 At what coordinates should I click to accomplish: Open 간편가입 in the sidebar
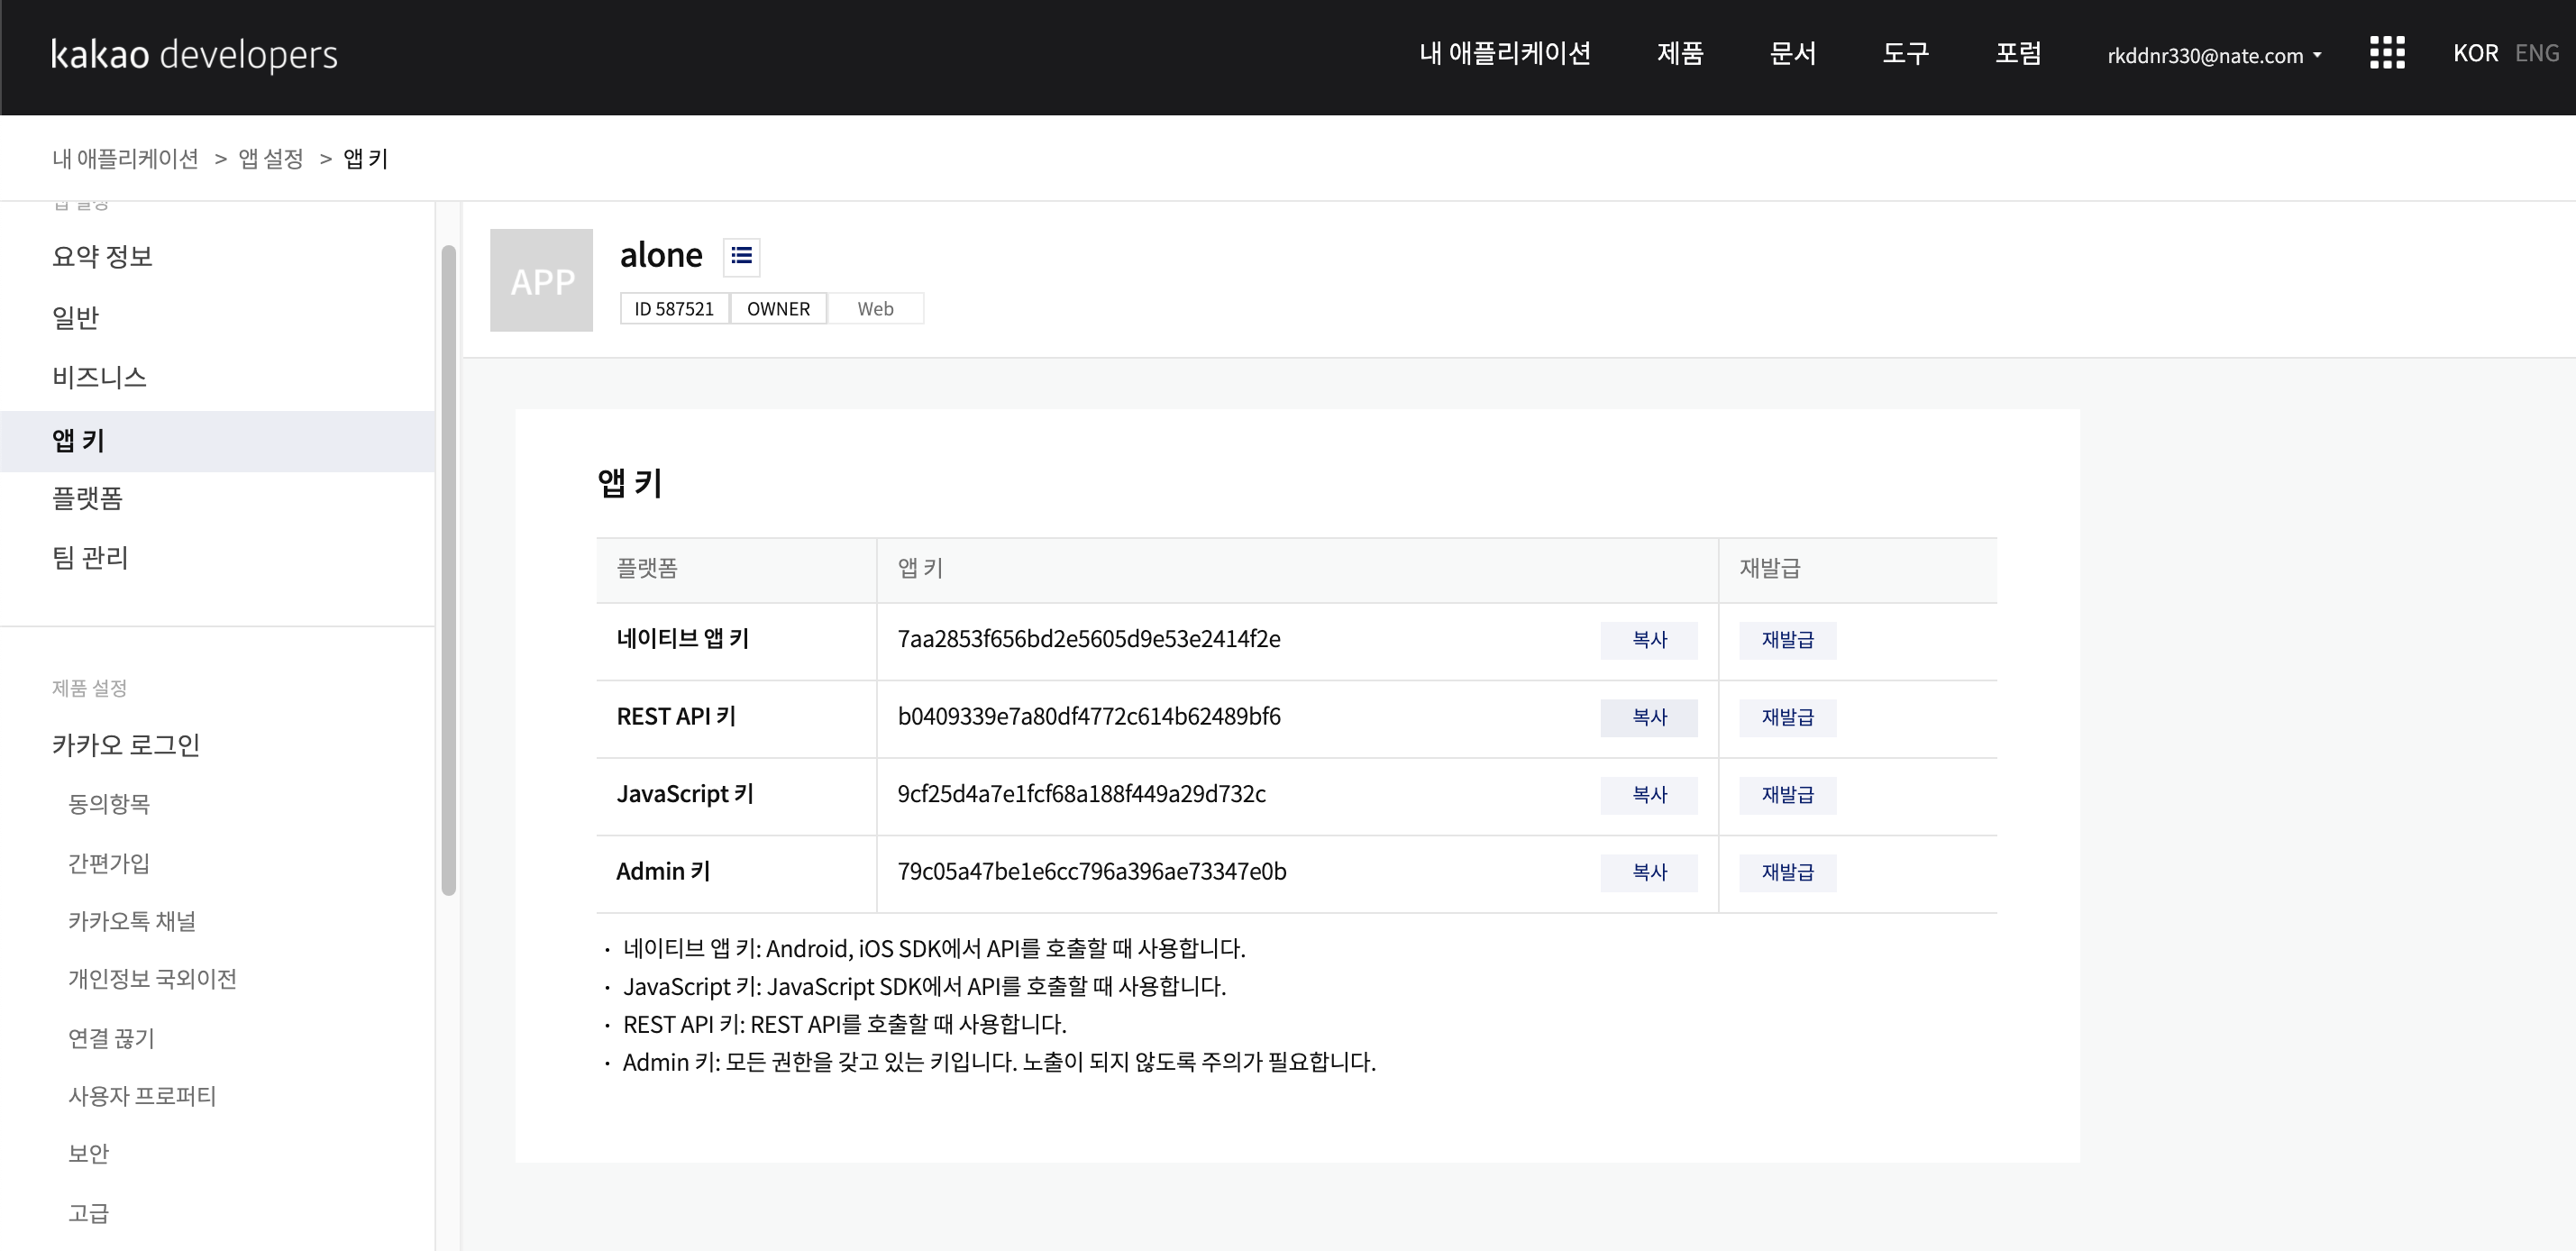(109, 863)
